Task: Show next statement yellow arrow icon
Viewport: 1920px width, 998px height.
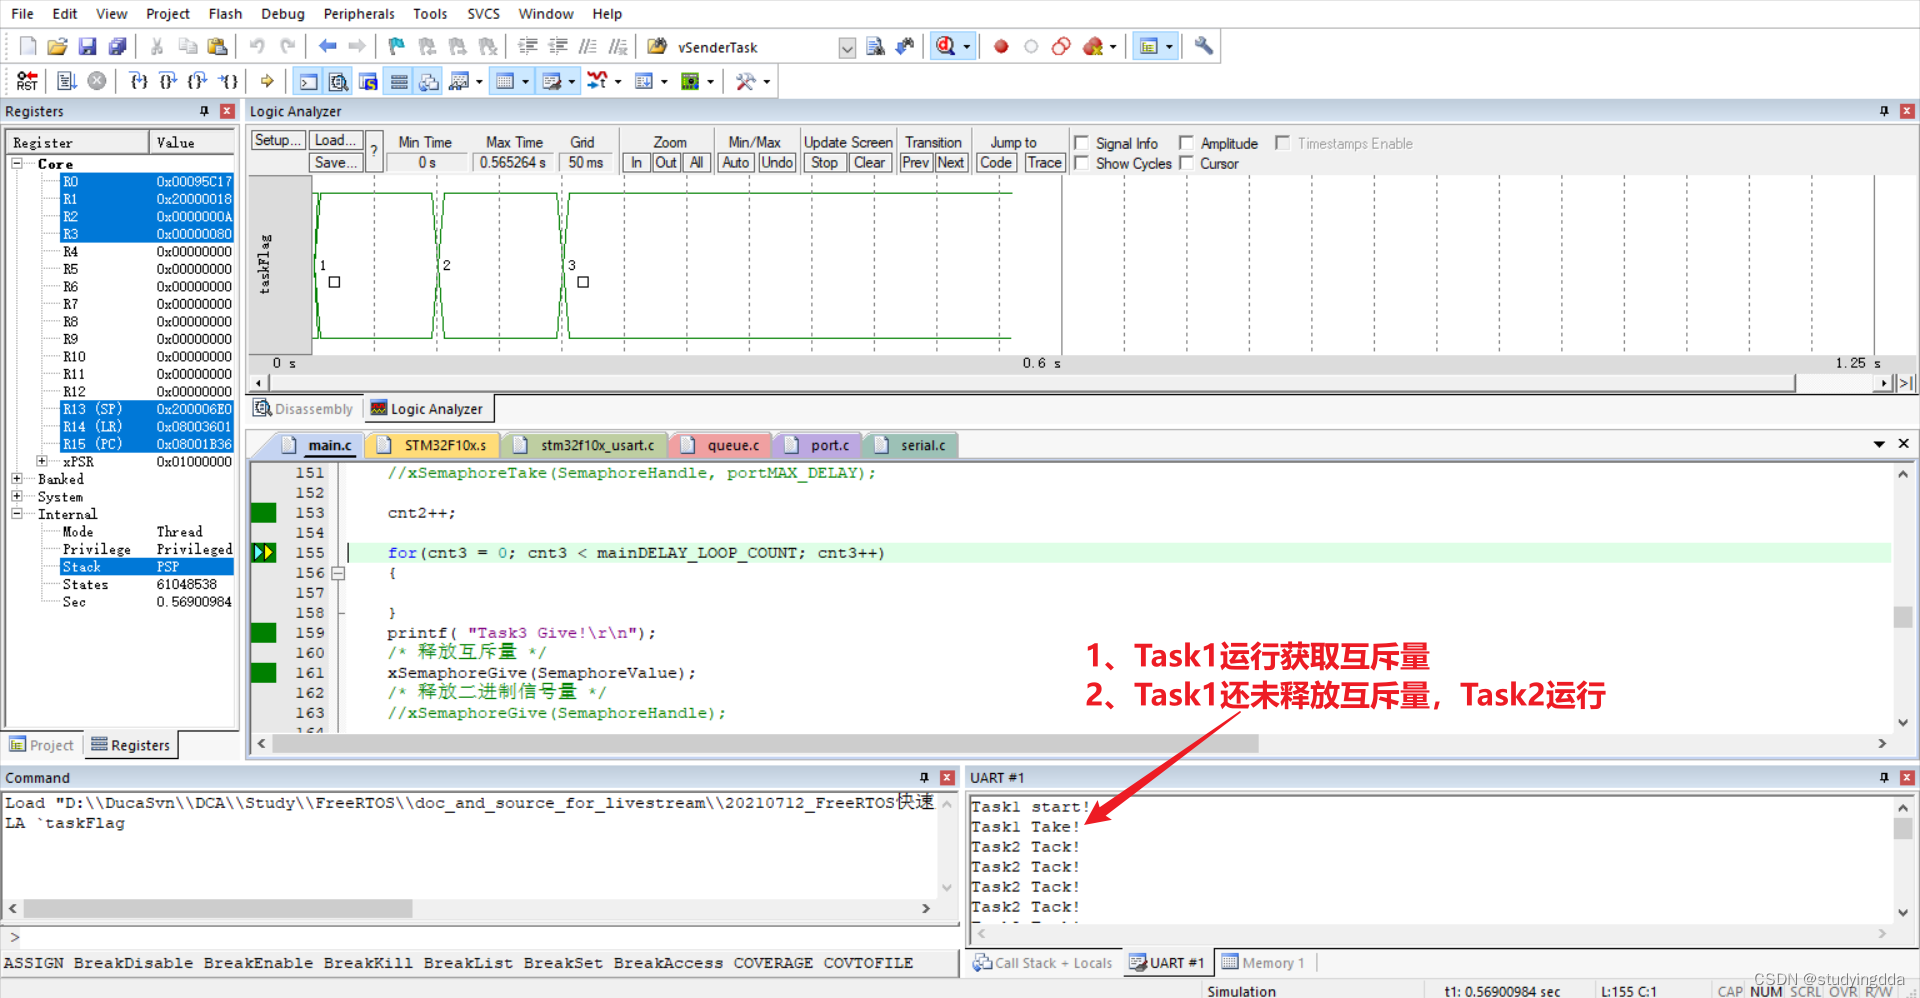Action: [x=267, y=81]
